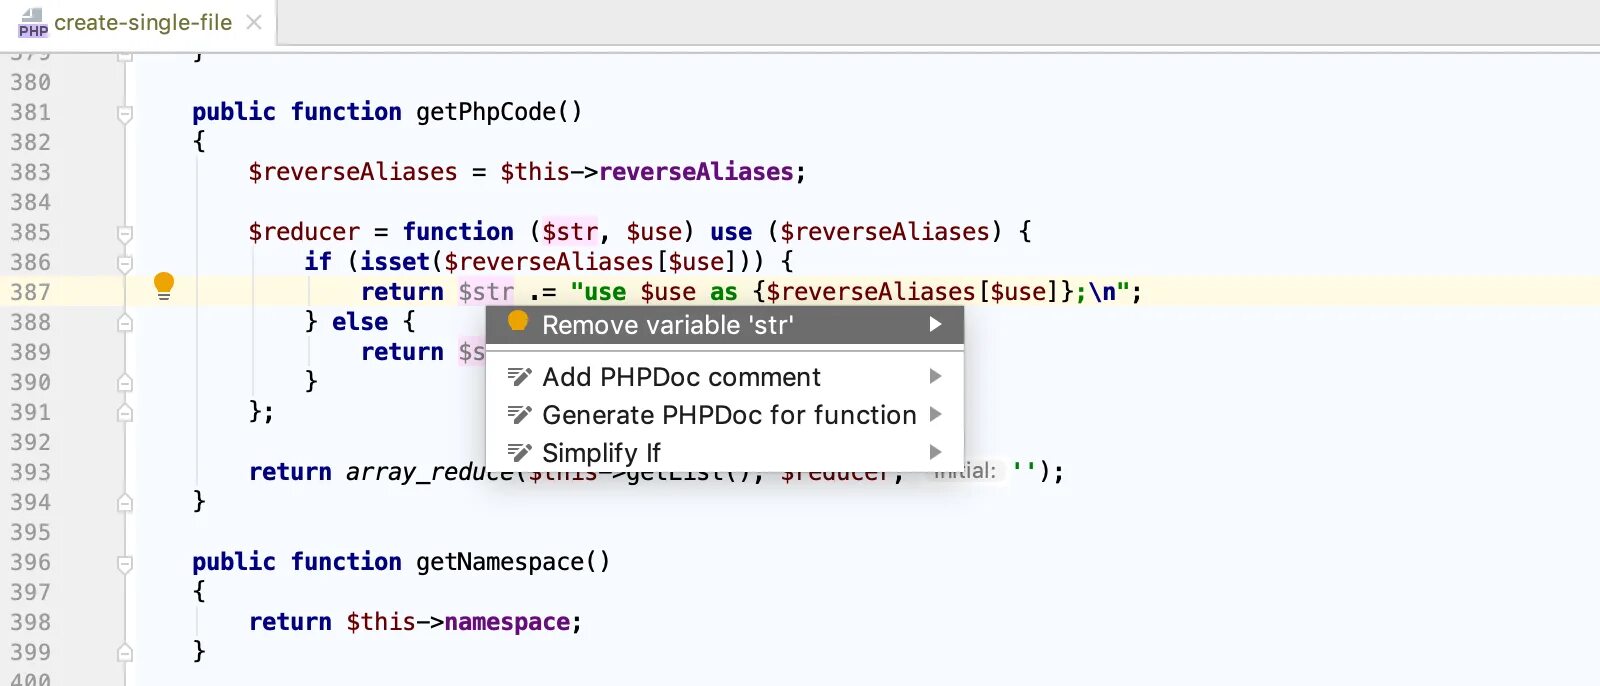Screen dimensions: 1600x686
Task: Open the create-single-file editor tab
Action: [142, 23]
